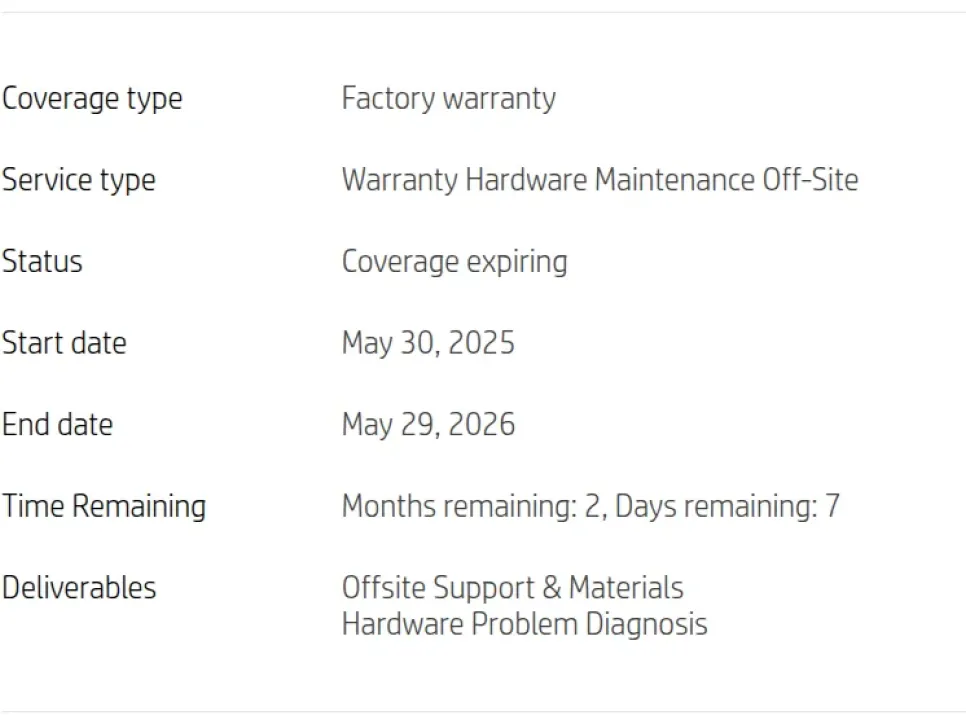The image size is (966, 724).
Task: Click the Start date label
Action: point(64,343)
